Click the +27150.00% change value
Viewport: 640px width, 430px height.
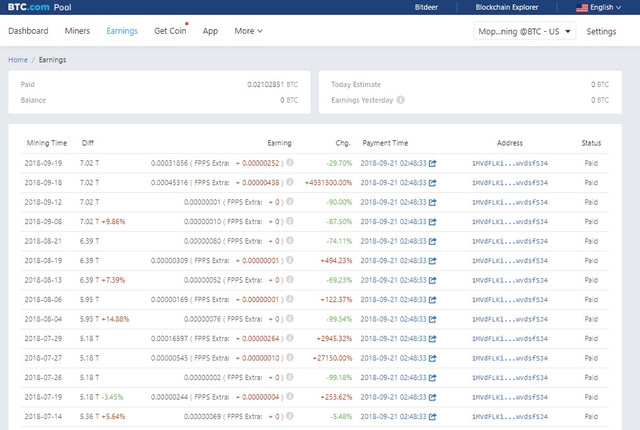click(x=332, y=358)
